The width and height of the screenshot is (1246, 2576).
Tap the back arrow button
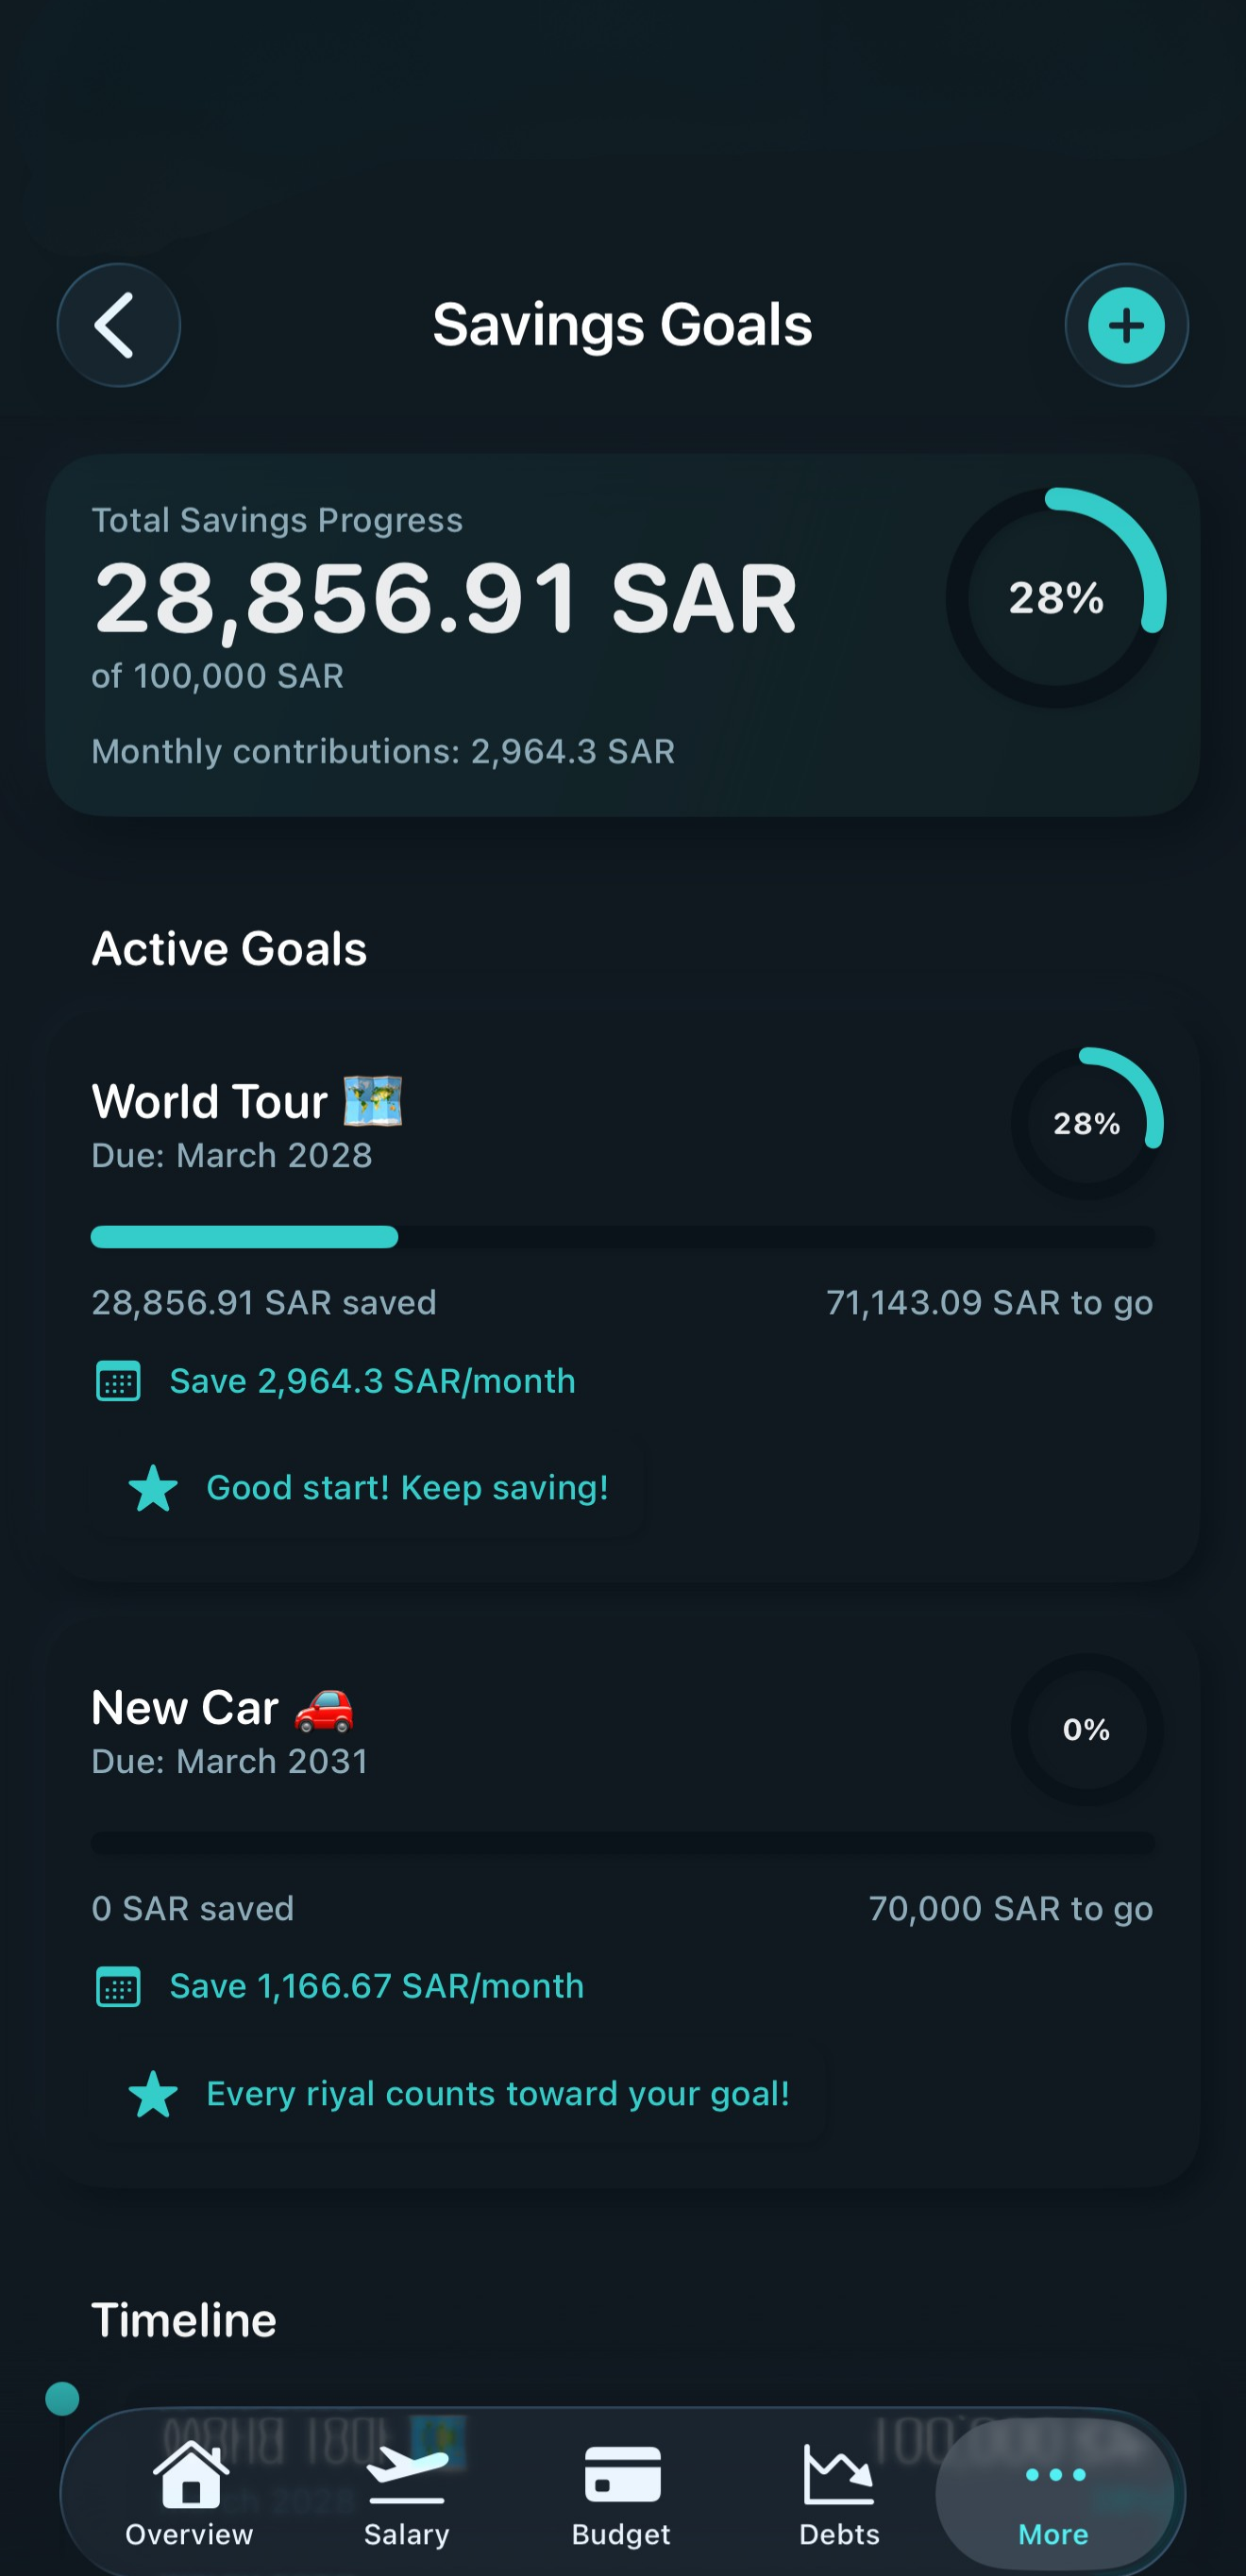click(x=118, y=325)
